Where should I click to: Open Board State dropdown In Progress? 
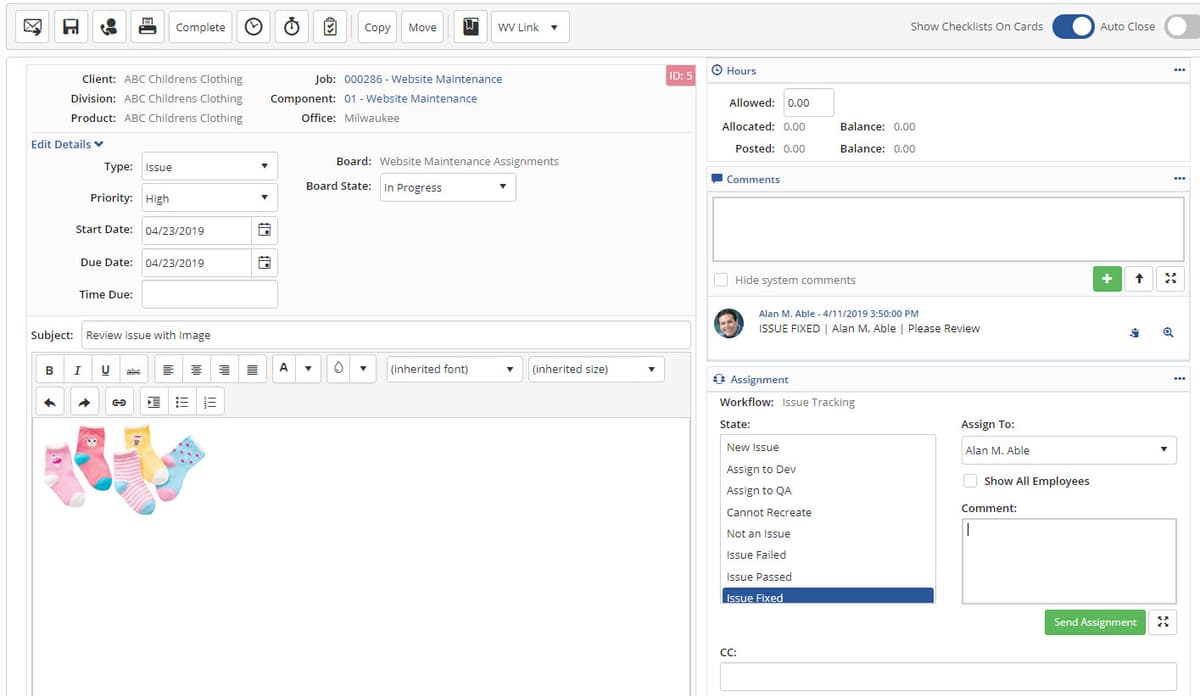(448, 187)
